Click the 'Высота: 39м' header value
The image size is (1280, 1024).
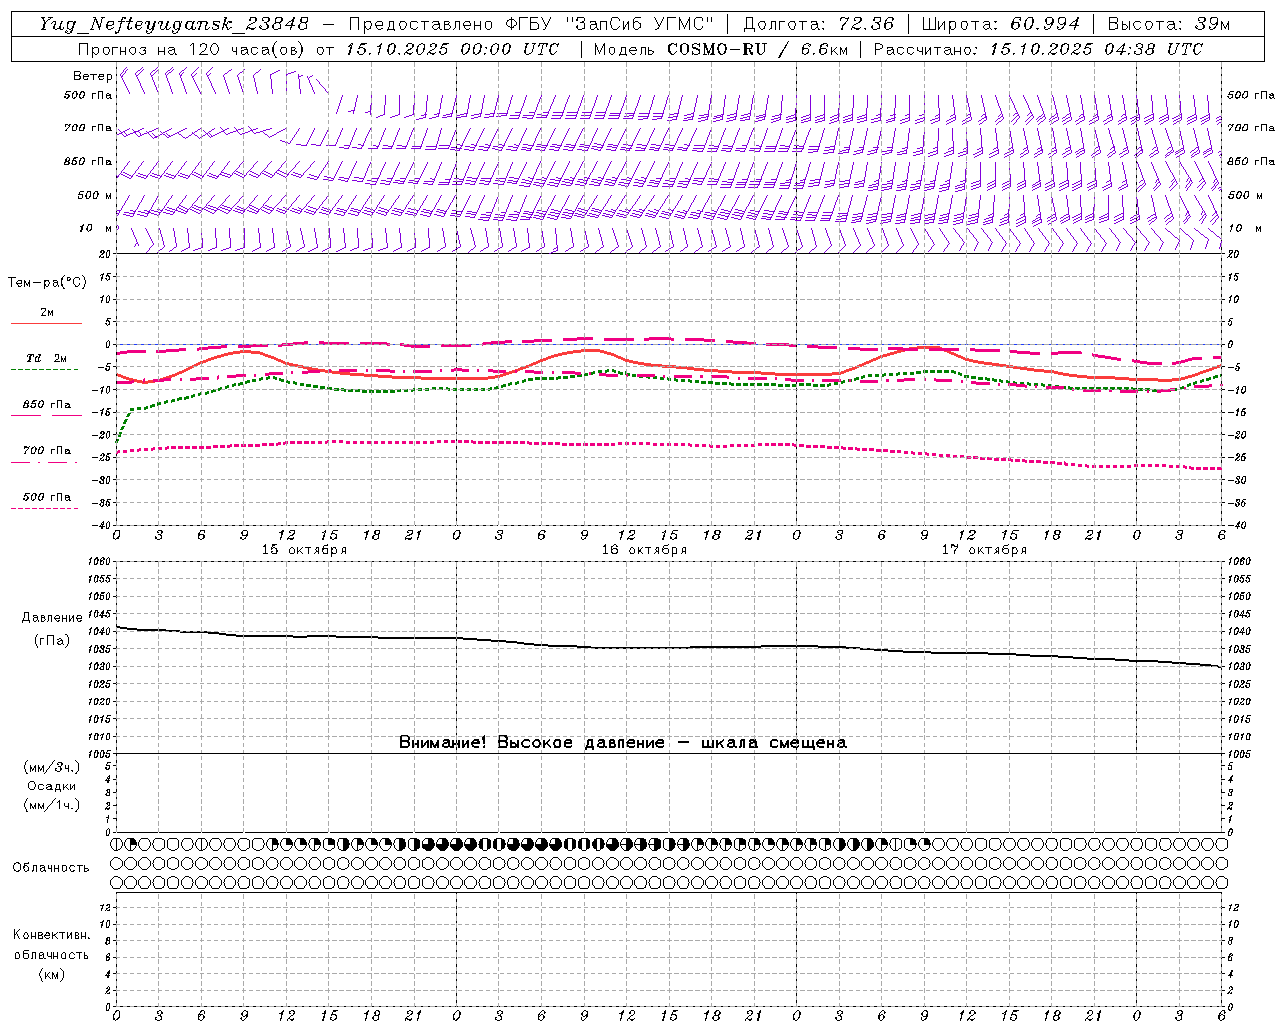click(1168, 24)
